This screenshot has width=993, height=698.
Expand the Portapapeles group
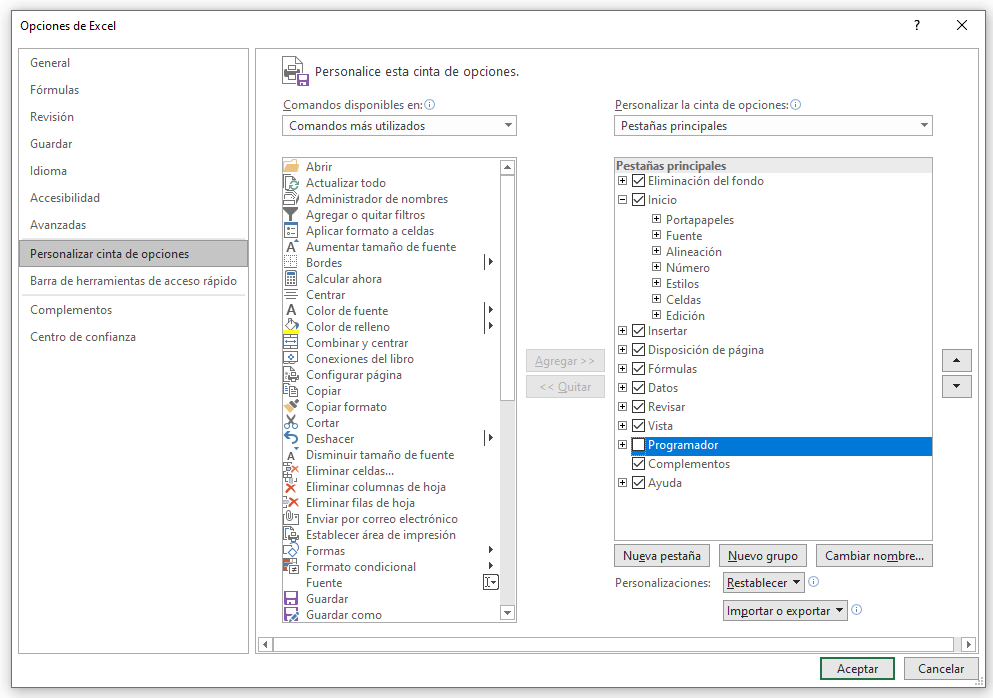click(657, 219)
